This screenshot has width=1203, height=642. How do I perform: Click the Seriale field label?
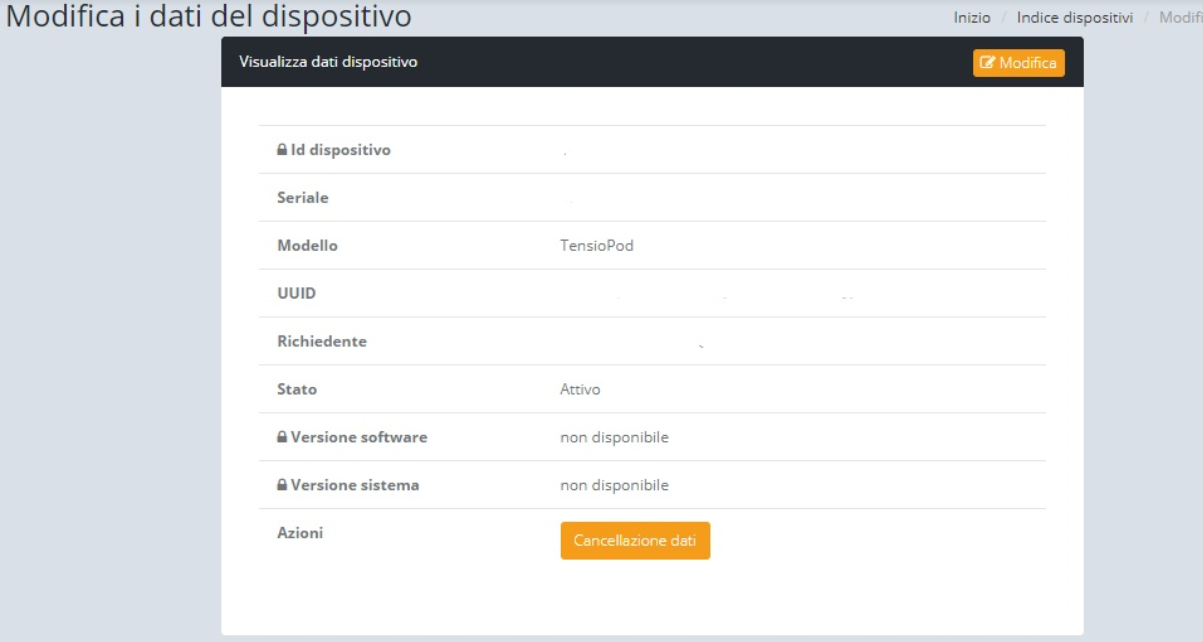point(303,198)
